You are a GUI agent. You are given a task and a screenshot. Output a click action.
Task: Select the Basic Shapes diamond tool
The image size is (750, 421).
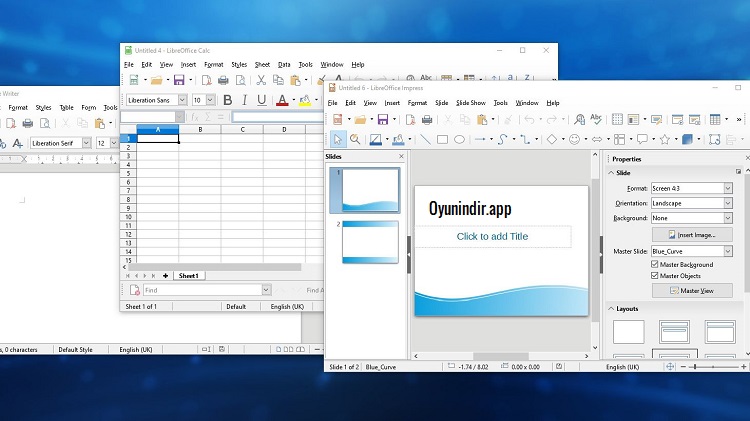coord(551,140)
